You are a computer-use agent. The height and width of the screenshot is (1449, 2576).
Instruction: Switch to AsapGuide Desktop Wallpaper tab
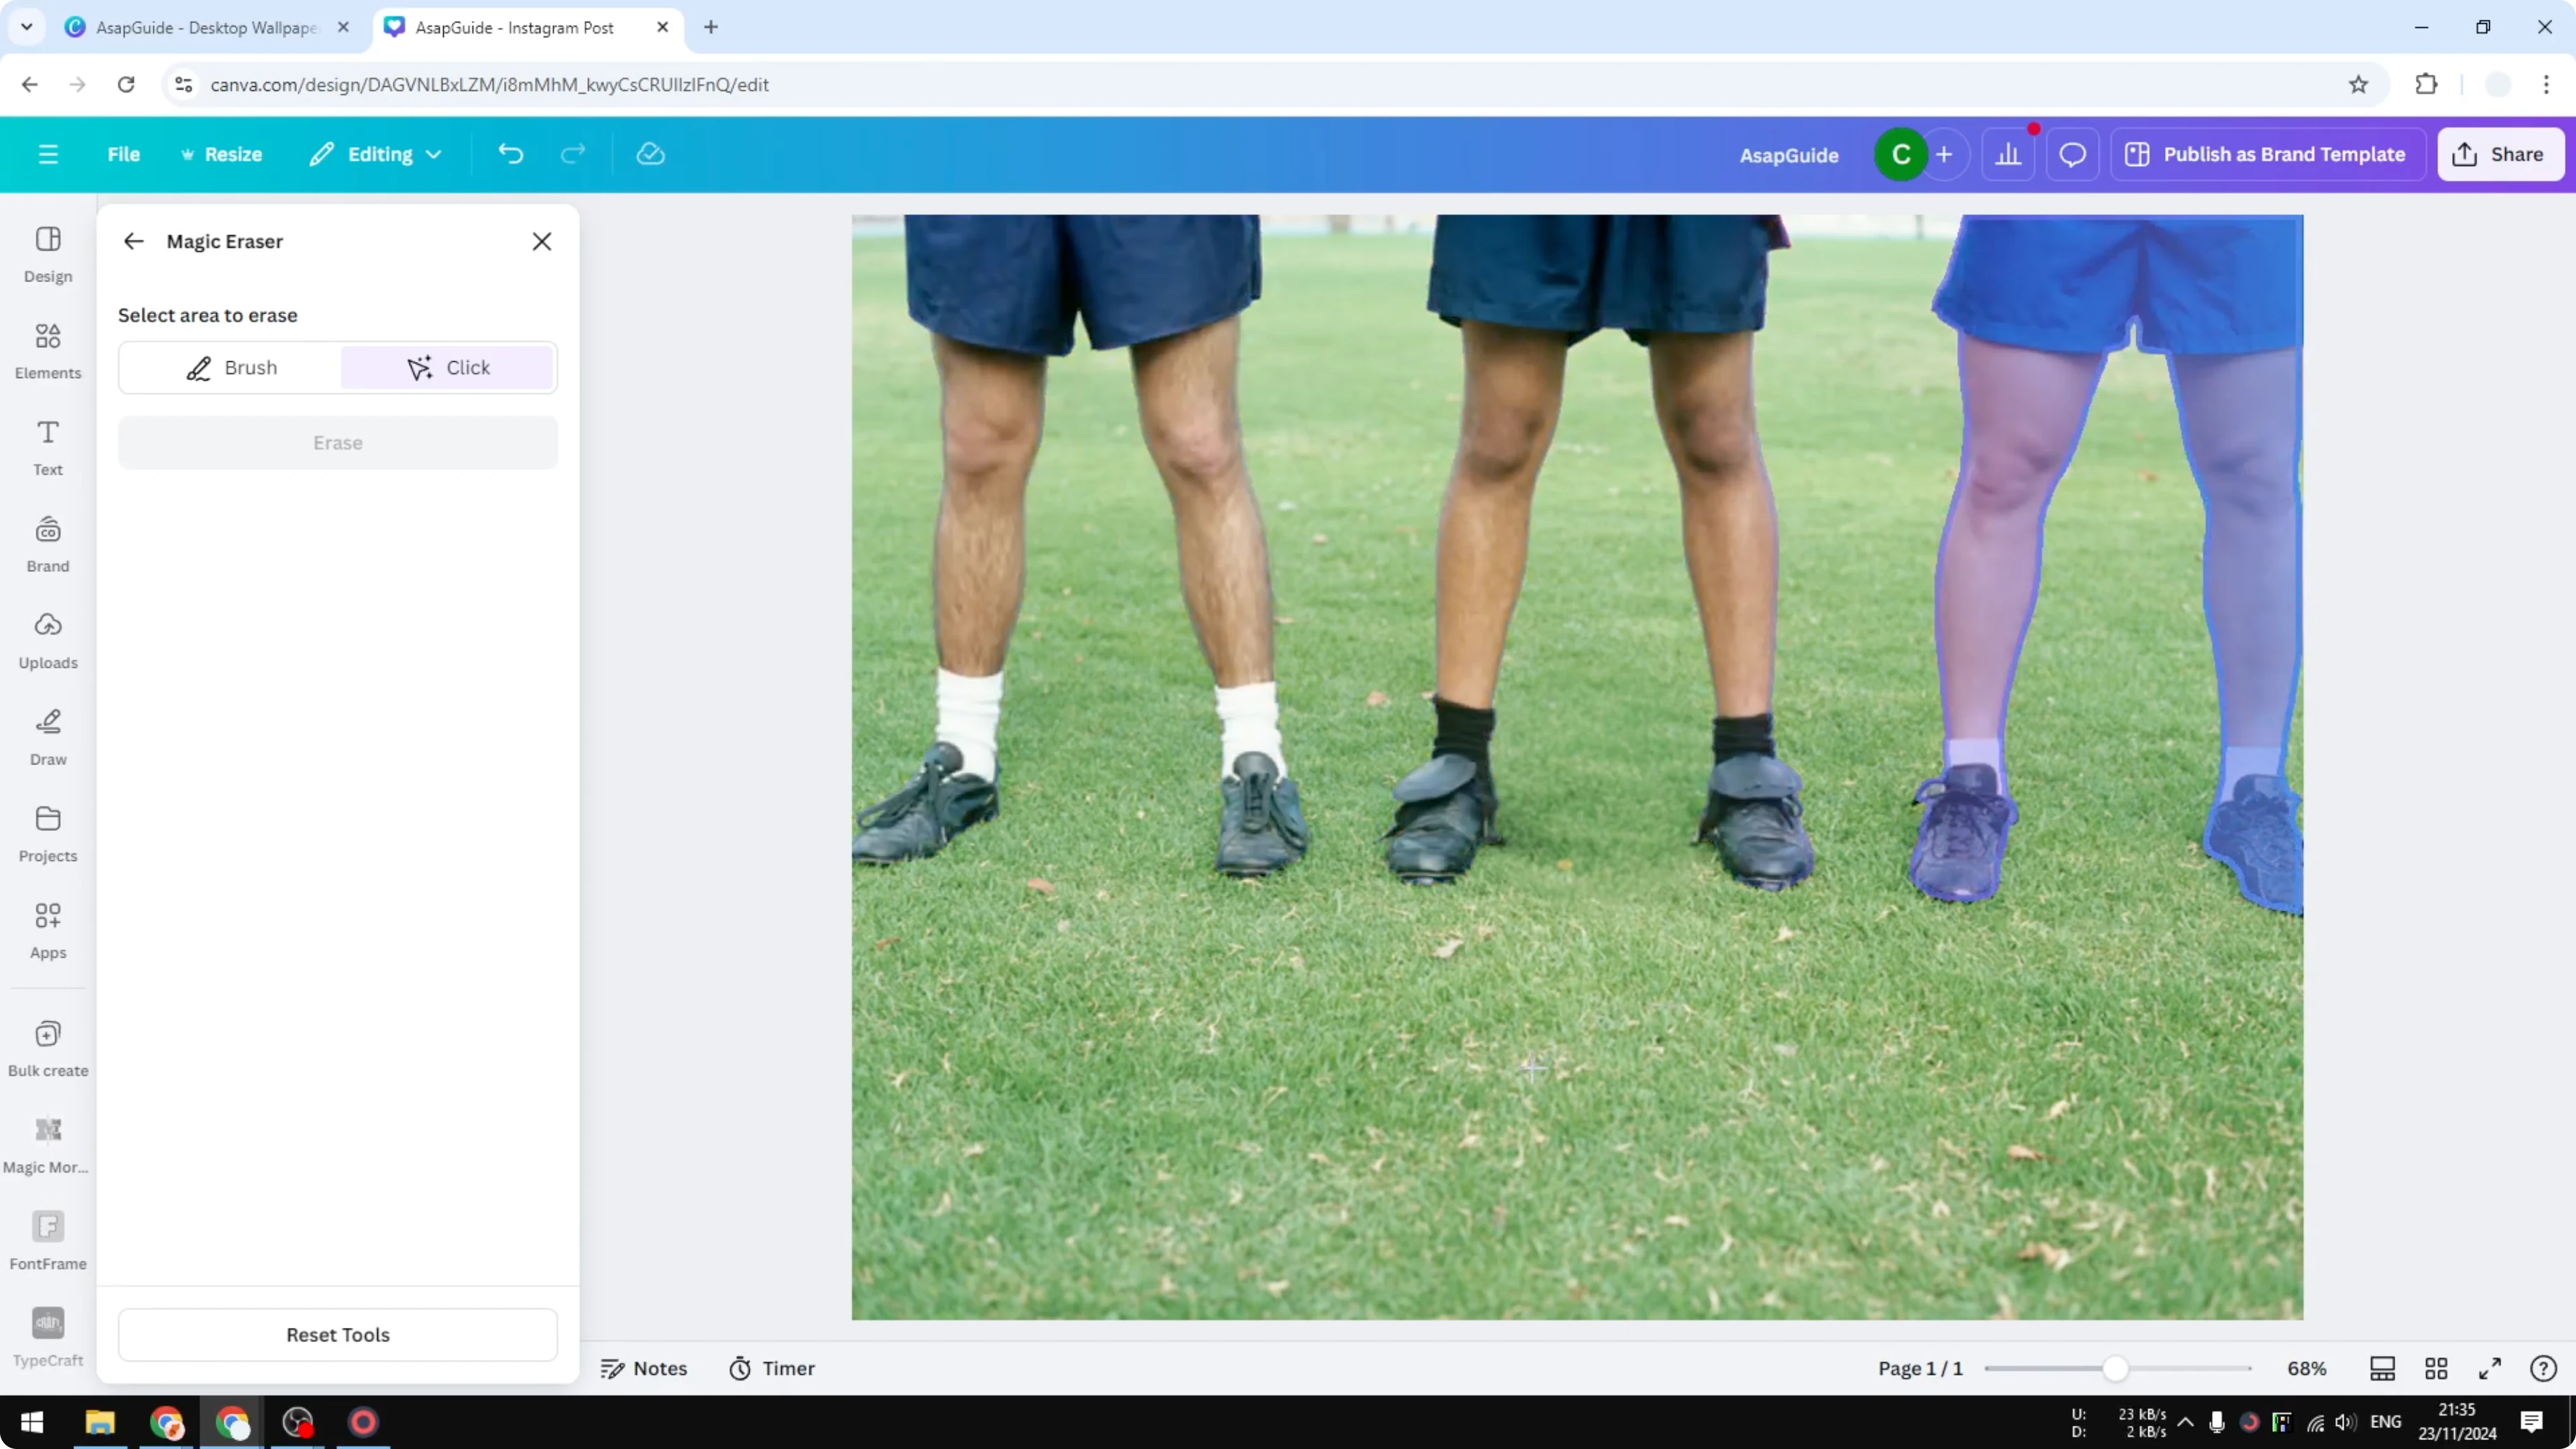click(200, 27)
